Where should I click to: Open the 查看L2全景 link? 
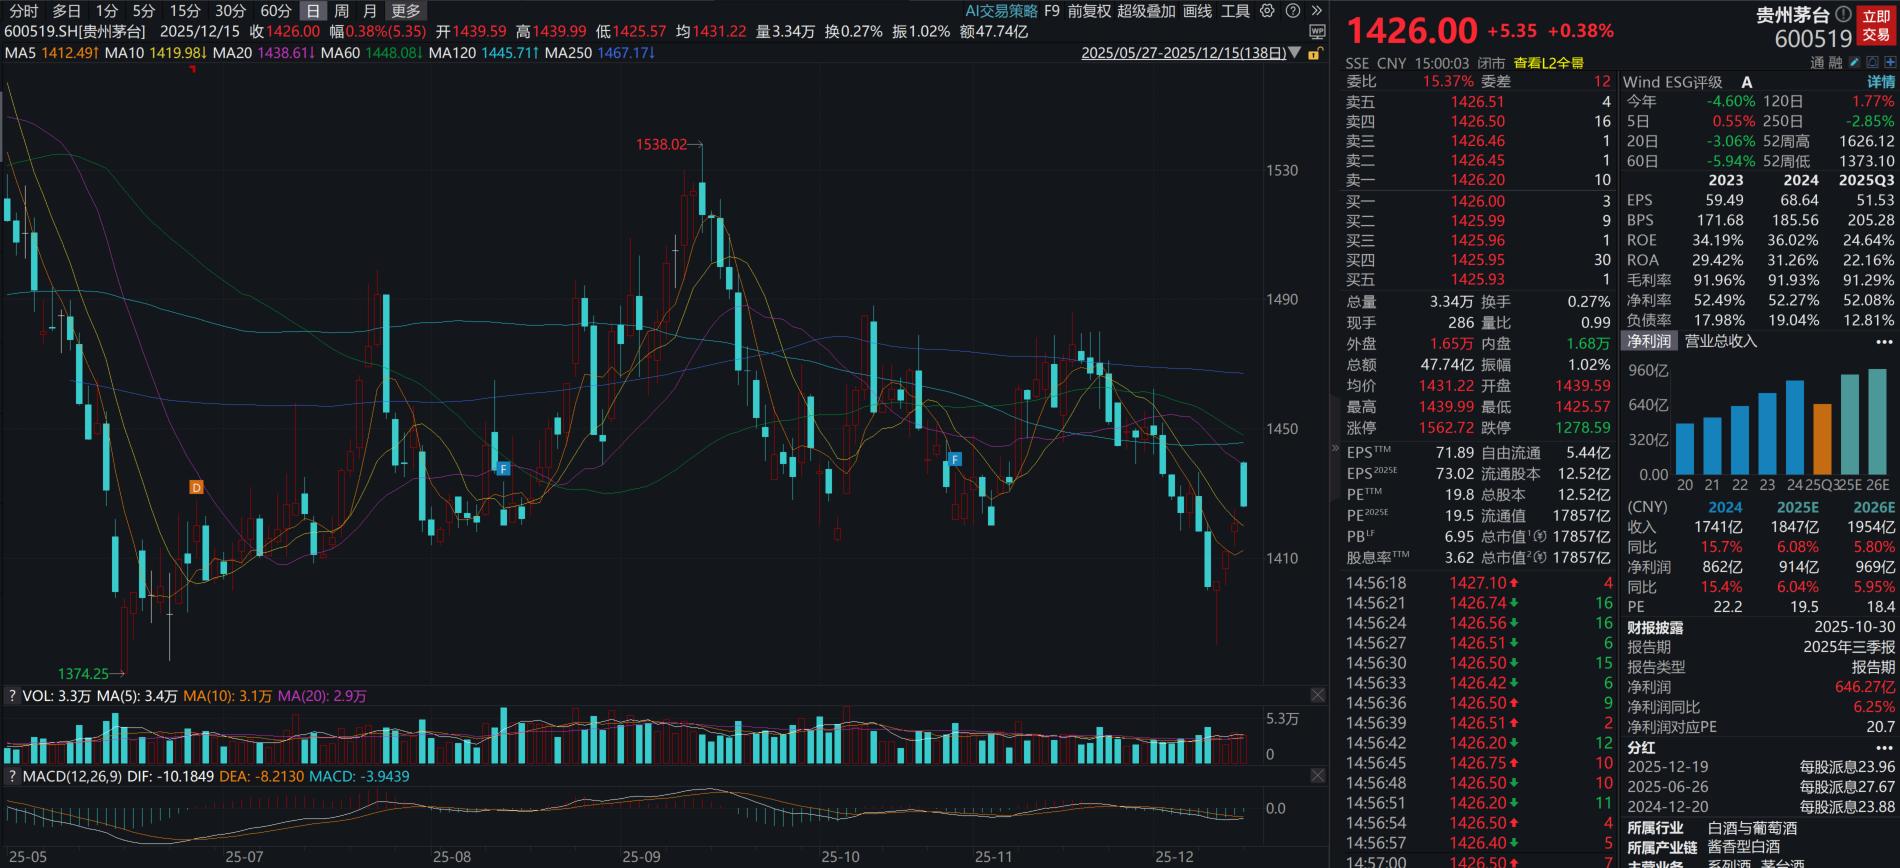(x=1548, y=62)
